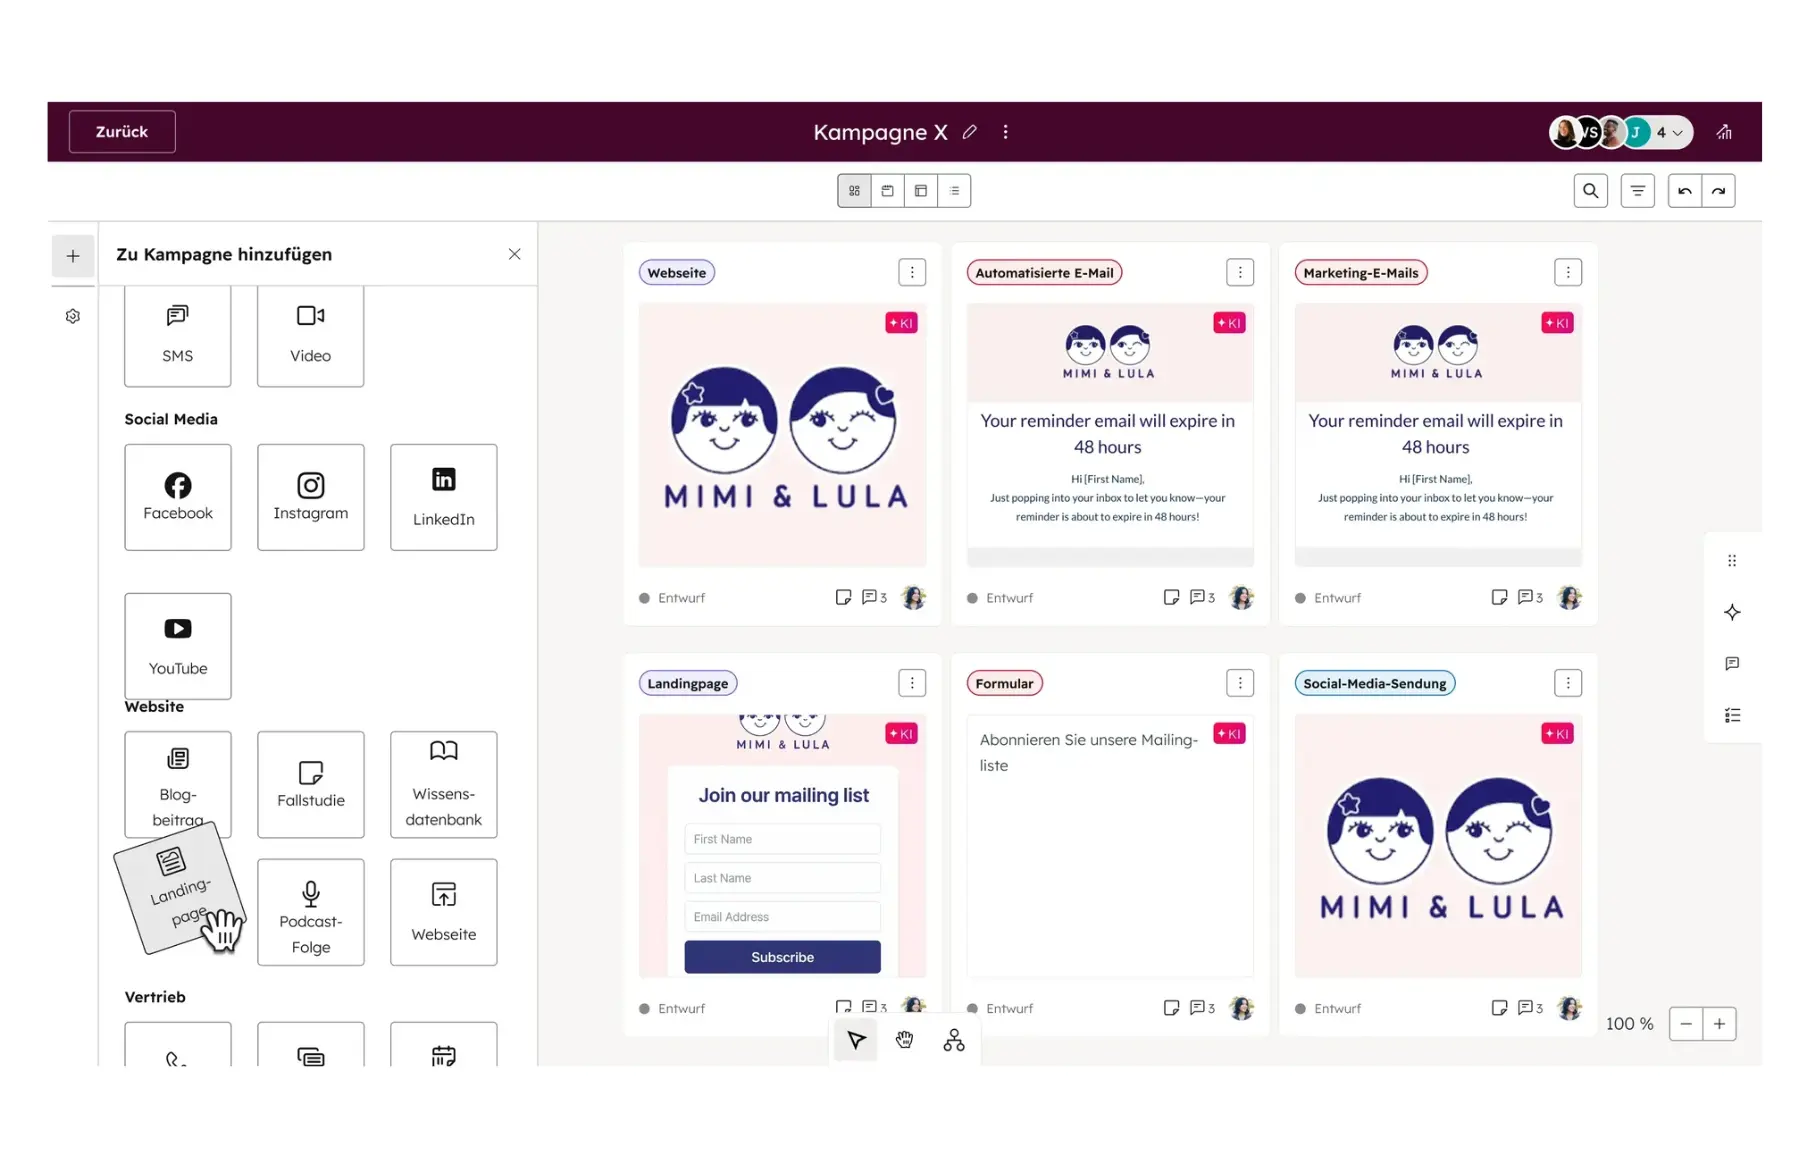Click the KI badge on Social-Media-Sendung card
1810x1168 pixels.
tap(1557, 734)
